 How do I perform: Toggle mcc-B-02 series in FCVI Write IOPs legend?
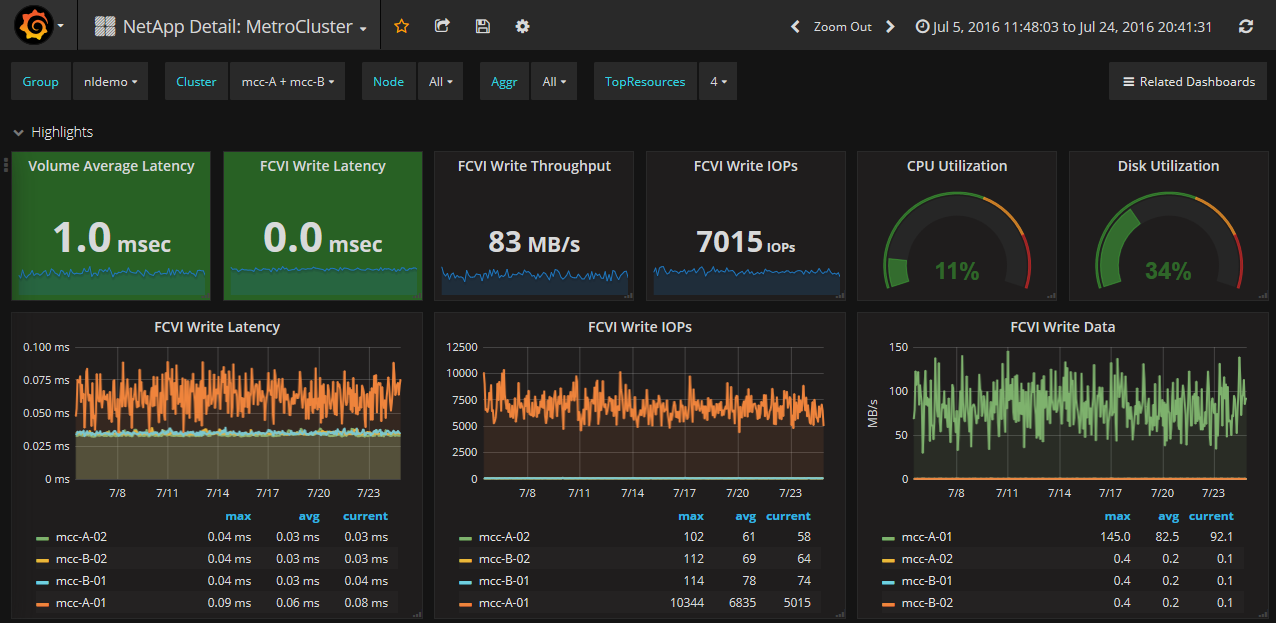(x=504, y=559)
